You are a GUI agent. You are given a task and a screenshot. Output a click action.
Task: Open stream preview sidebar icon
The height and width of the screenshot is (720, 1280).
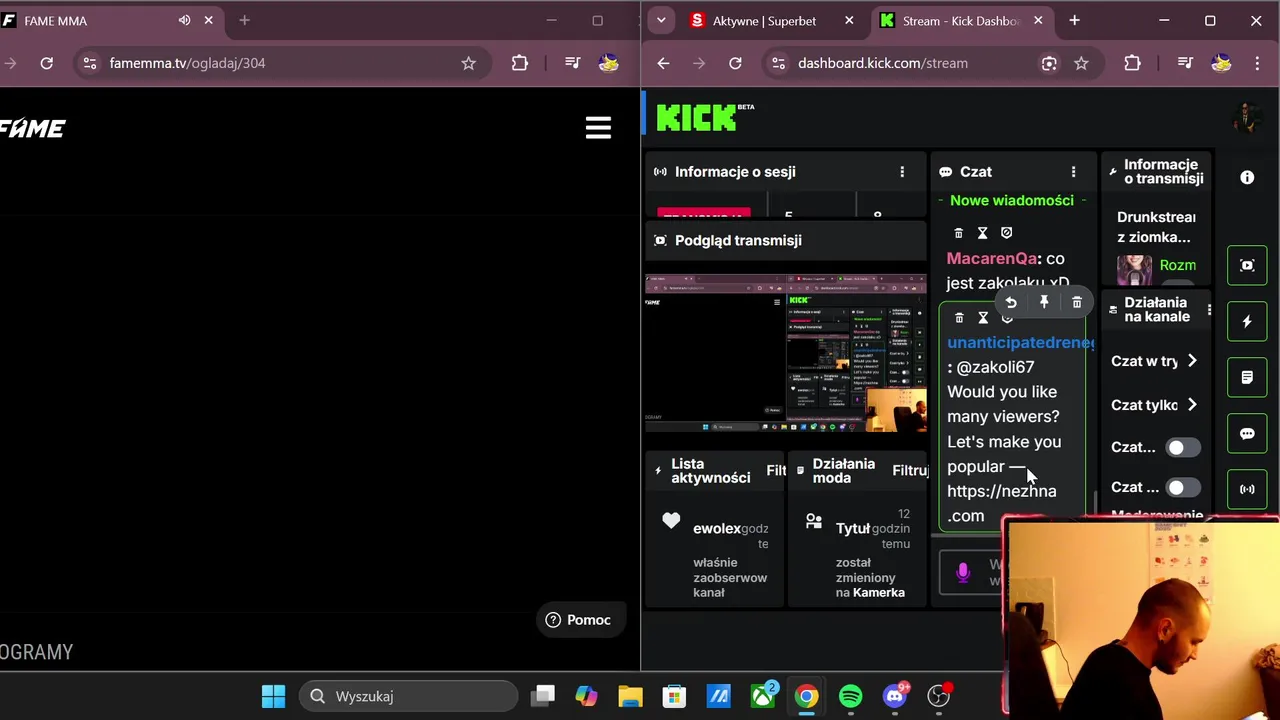click(1247, 266)
